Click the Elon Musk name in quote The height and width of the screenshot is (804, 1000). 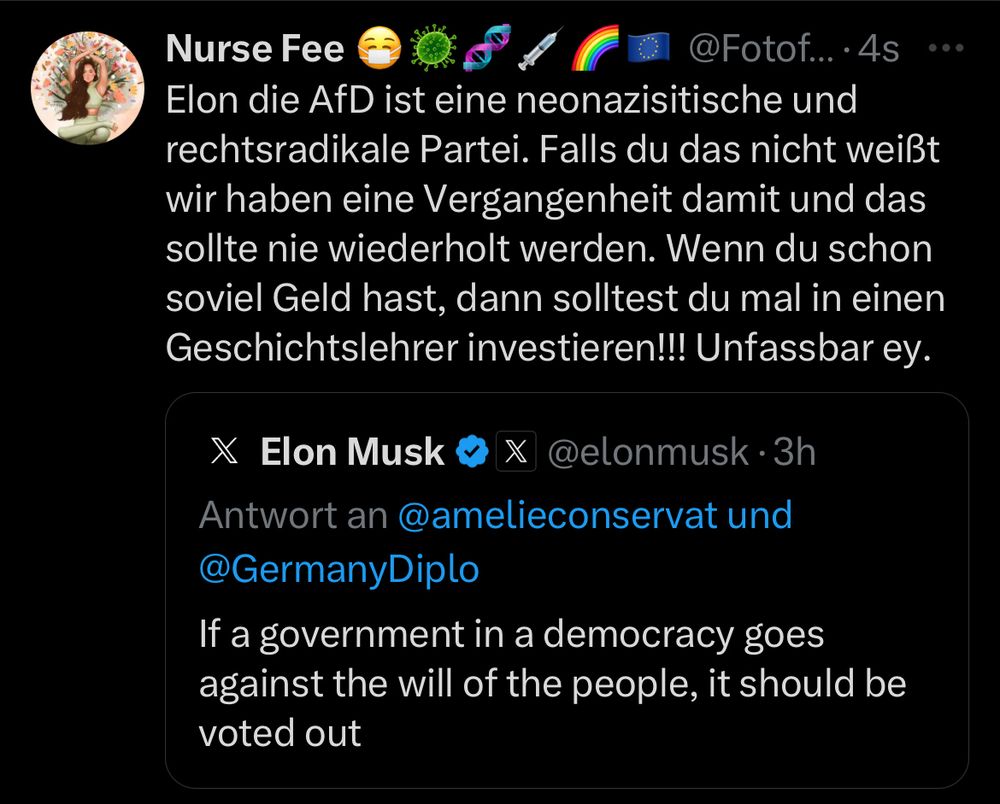click(x=351, y=453)
